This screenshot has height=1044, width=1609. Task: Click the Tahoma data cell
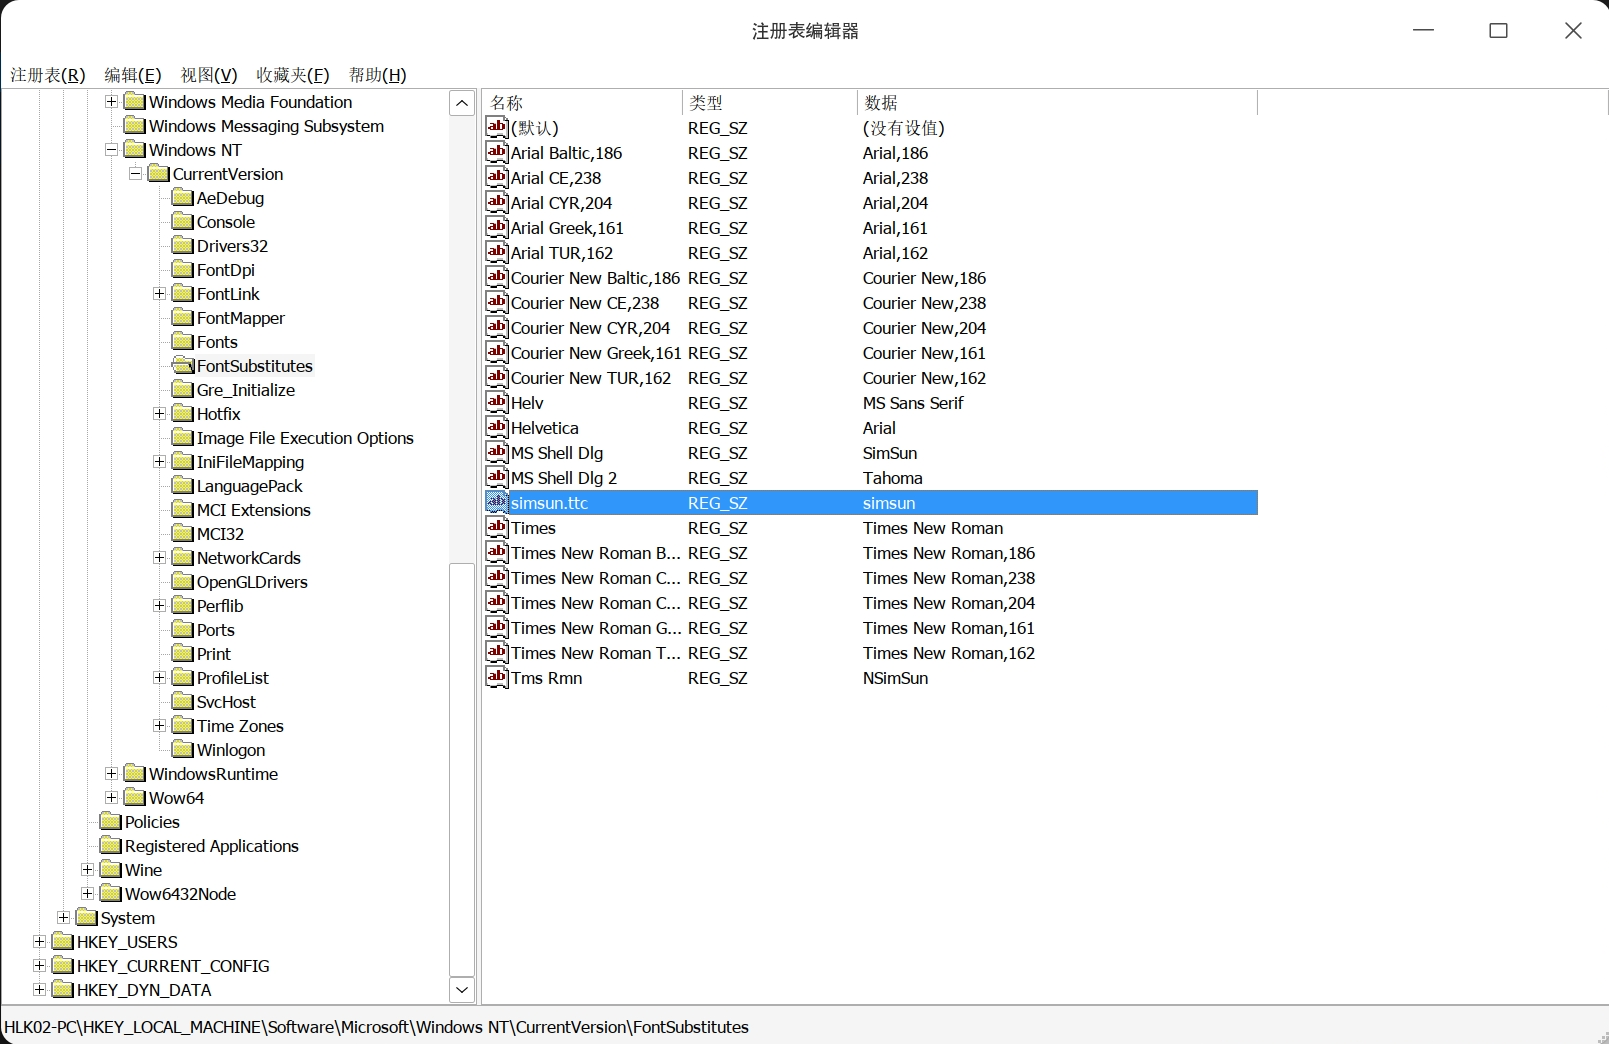tap(893, 478)
